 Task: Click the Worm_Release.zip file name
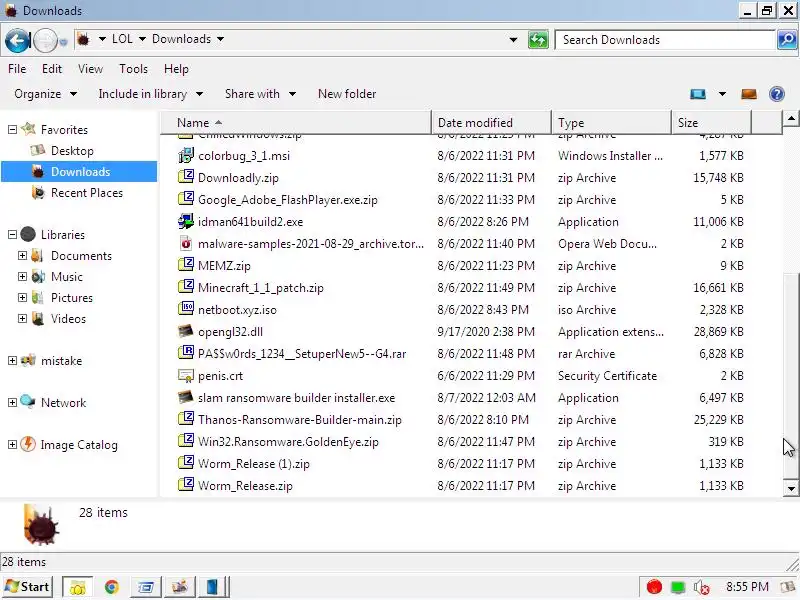pyautogui.click(x=245, y=486)
